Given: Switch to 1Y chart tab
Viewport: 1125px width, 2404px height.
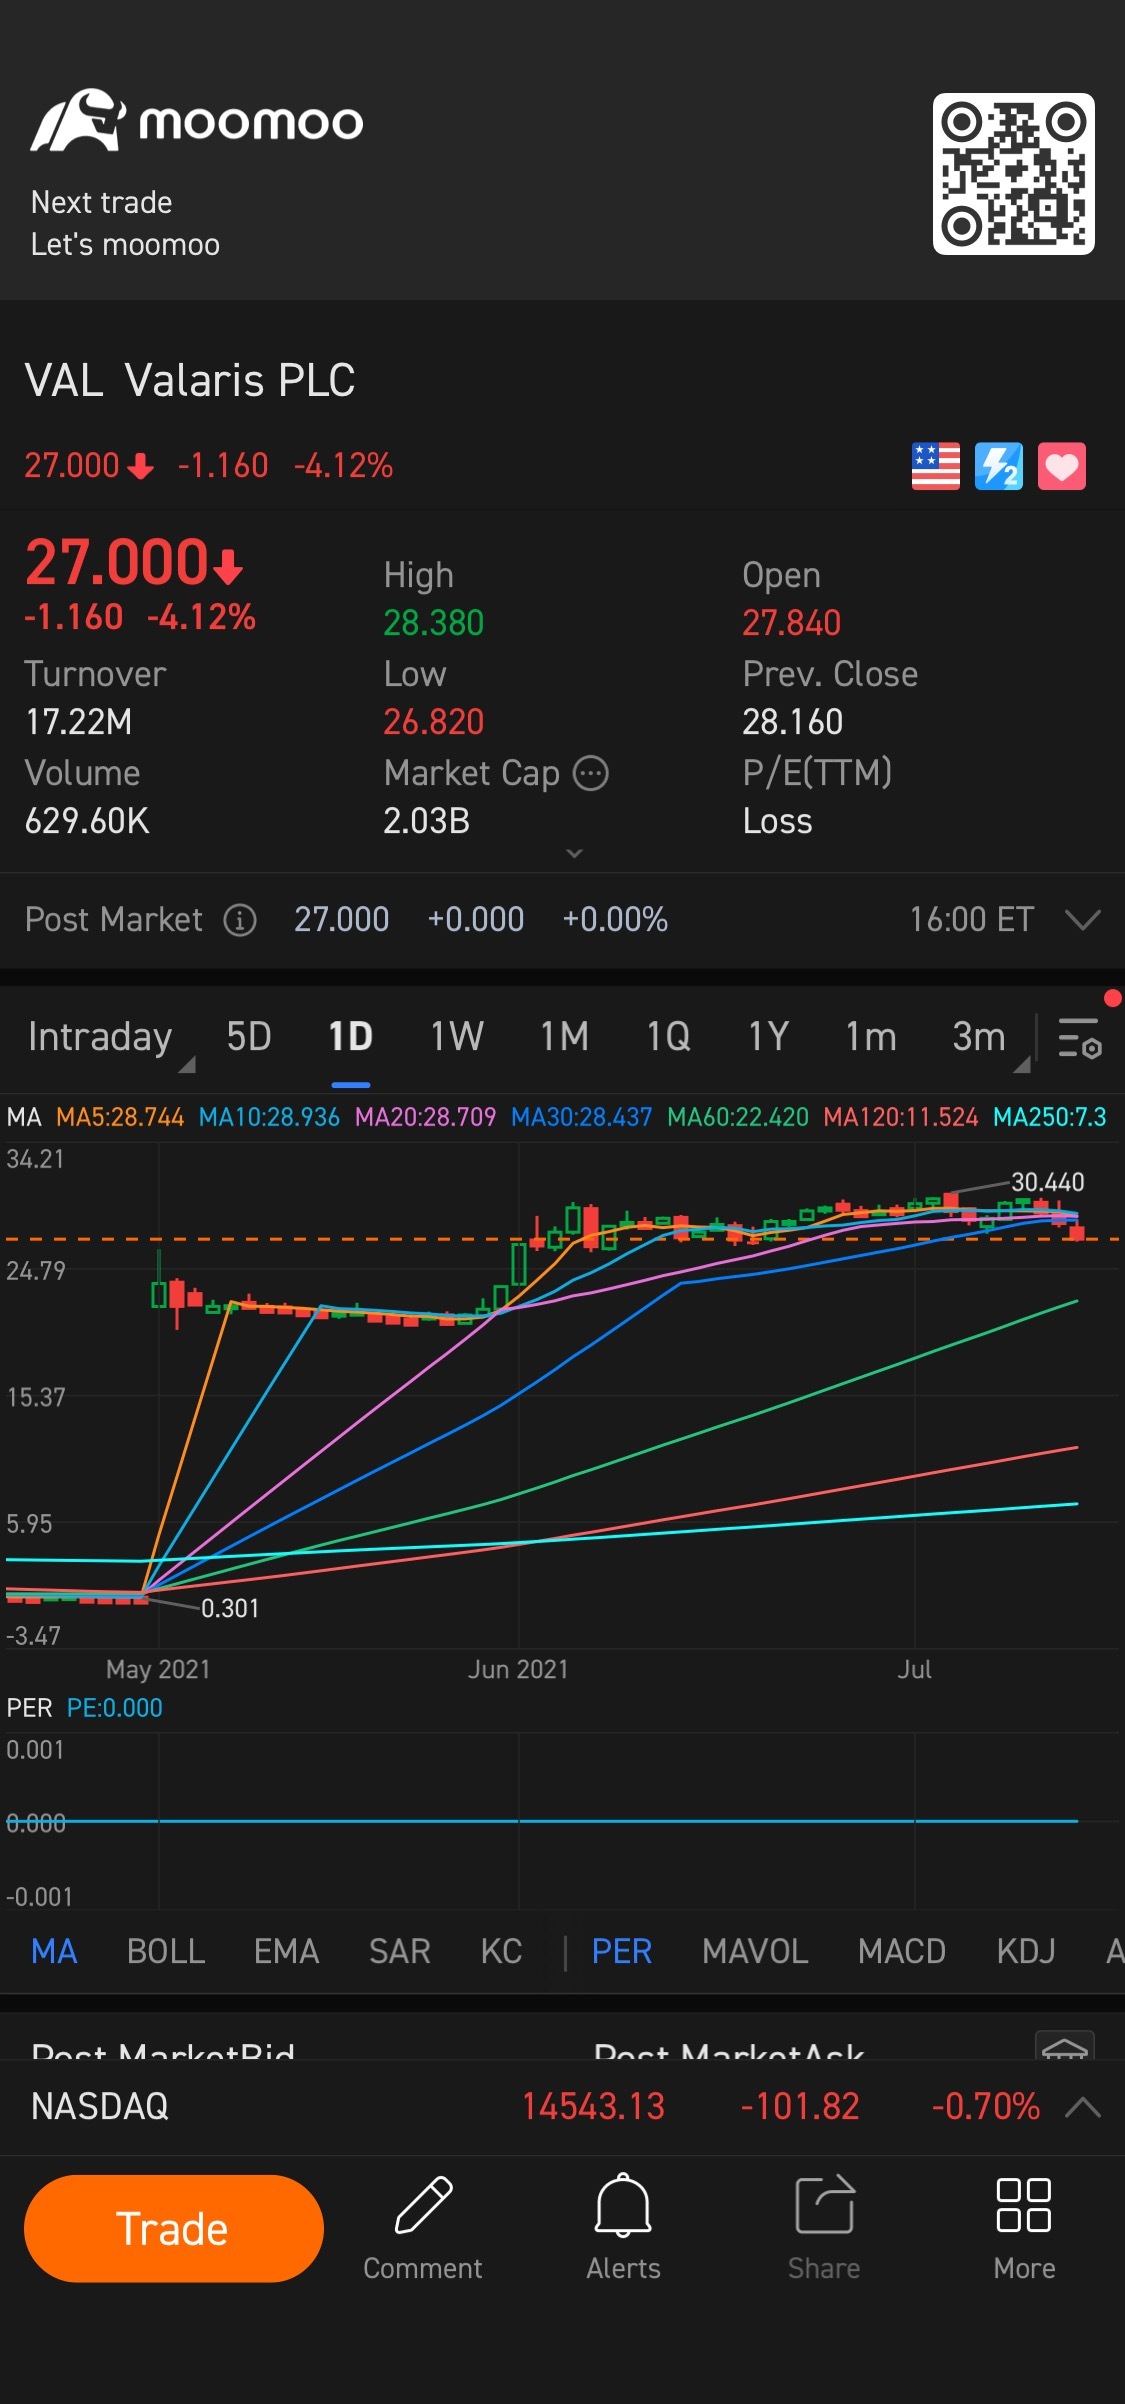Looking at the screenshot, I should click(x=768, y=1037).
